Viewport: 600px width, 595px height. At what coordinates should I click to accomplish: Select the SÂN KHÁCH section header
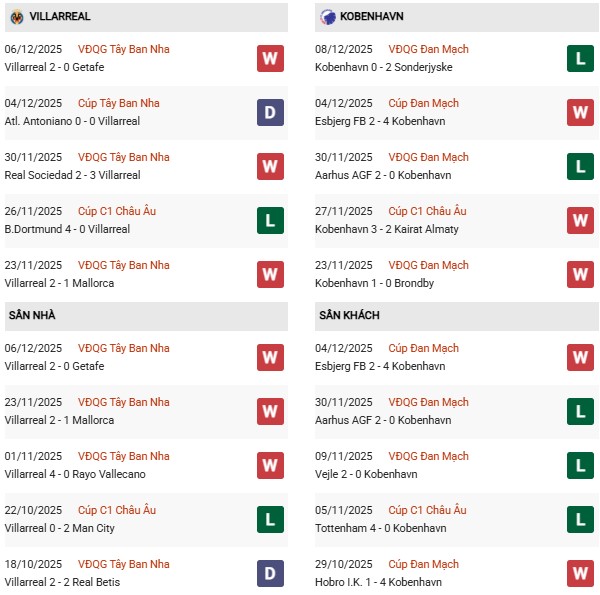point(349,316)
